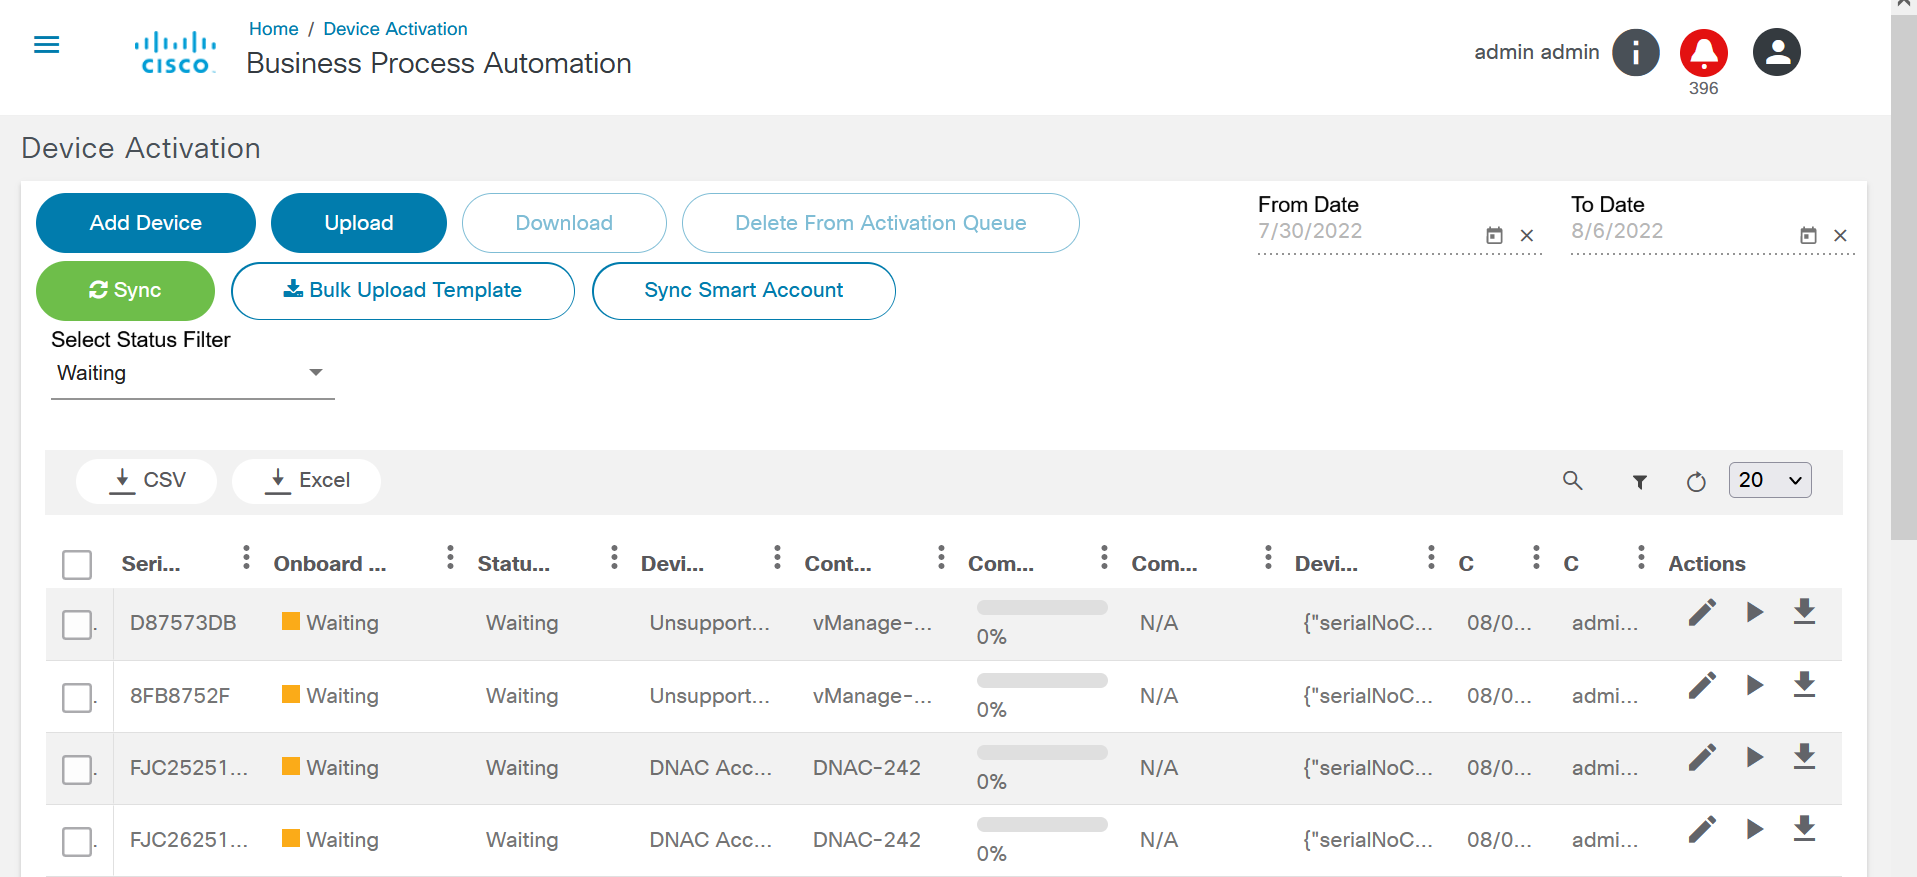This screenshot has width=1917, height=877.
Task: Toggle the select-all header checkbox
Action: pyautogui.click(x=77, y=565)
